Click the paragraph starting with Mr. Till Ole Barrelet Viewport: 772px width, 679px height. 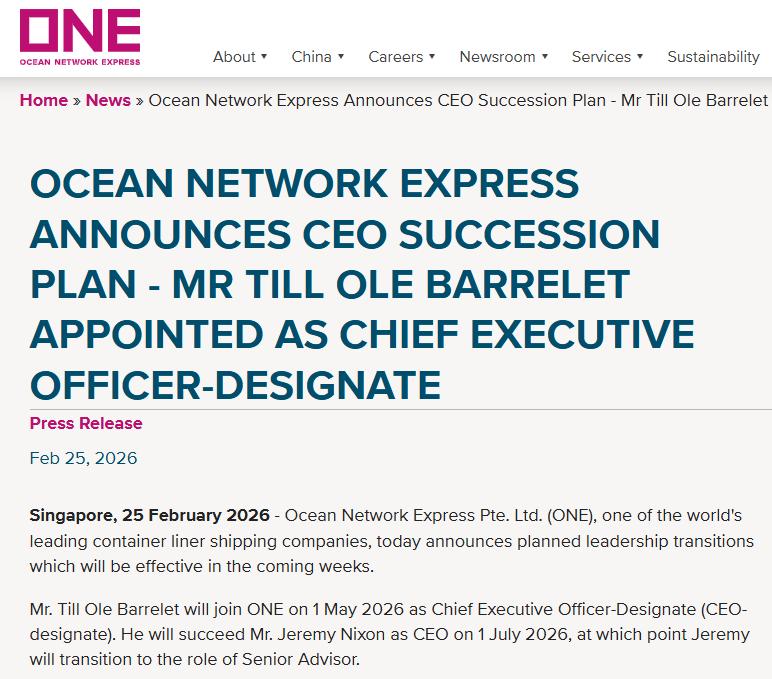[386, 635]
